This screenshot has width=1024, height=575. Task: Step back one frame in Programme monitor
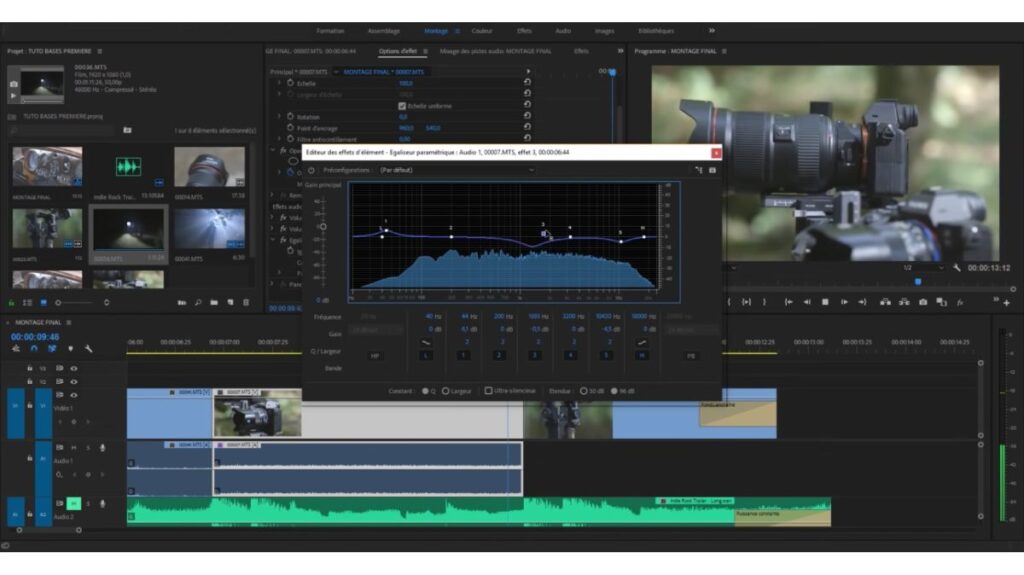807,302
